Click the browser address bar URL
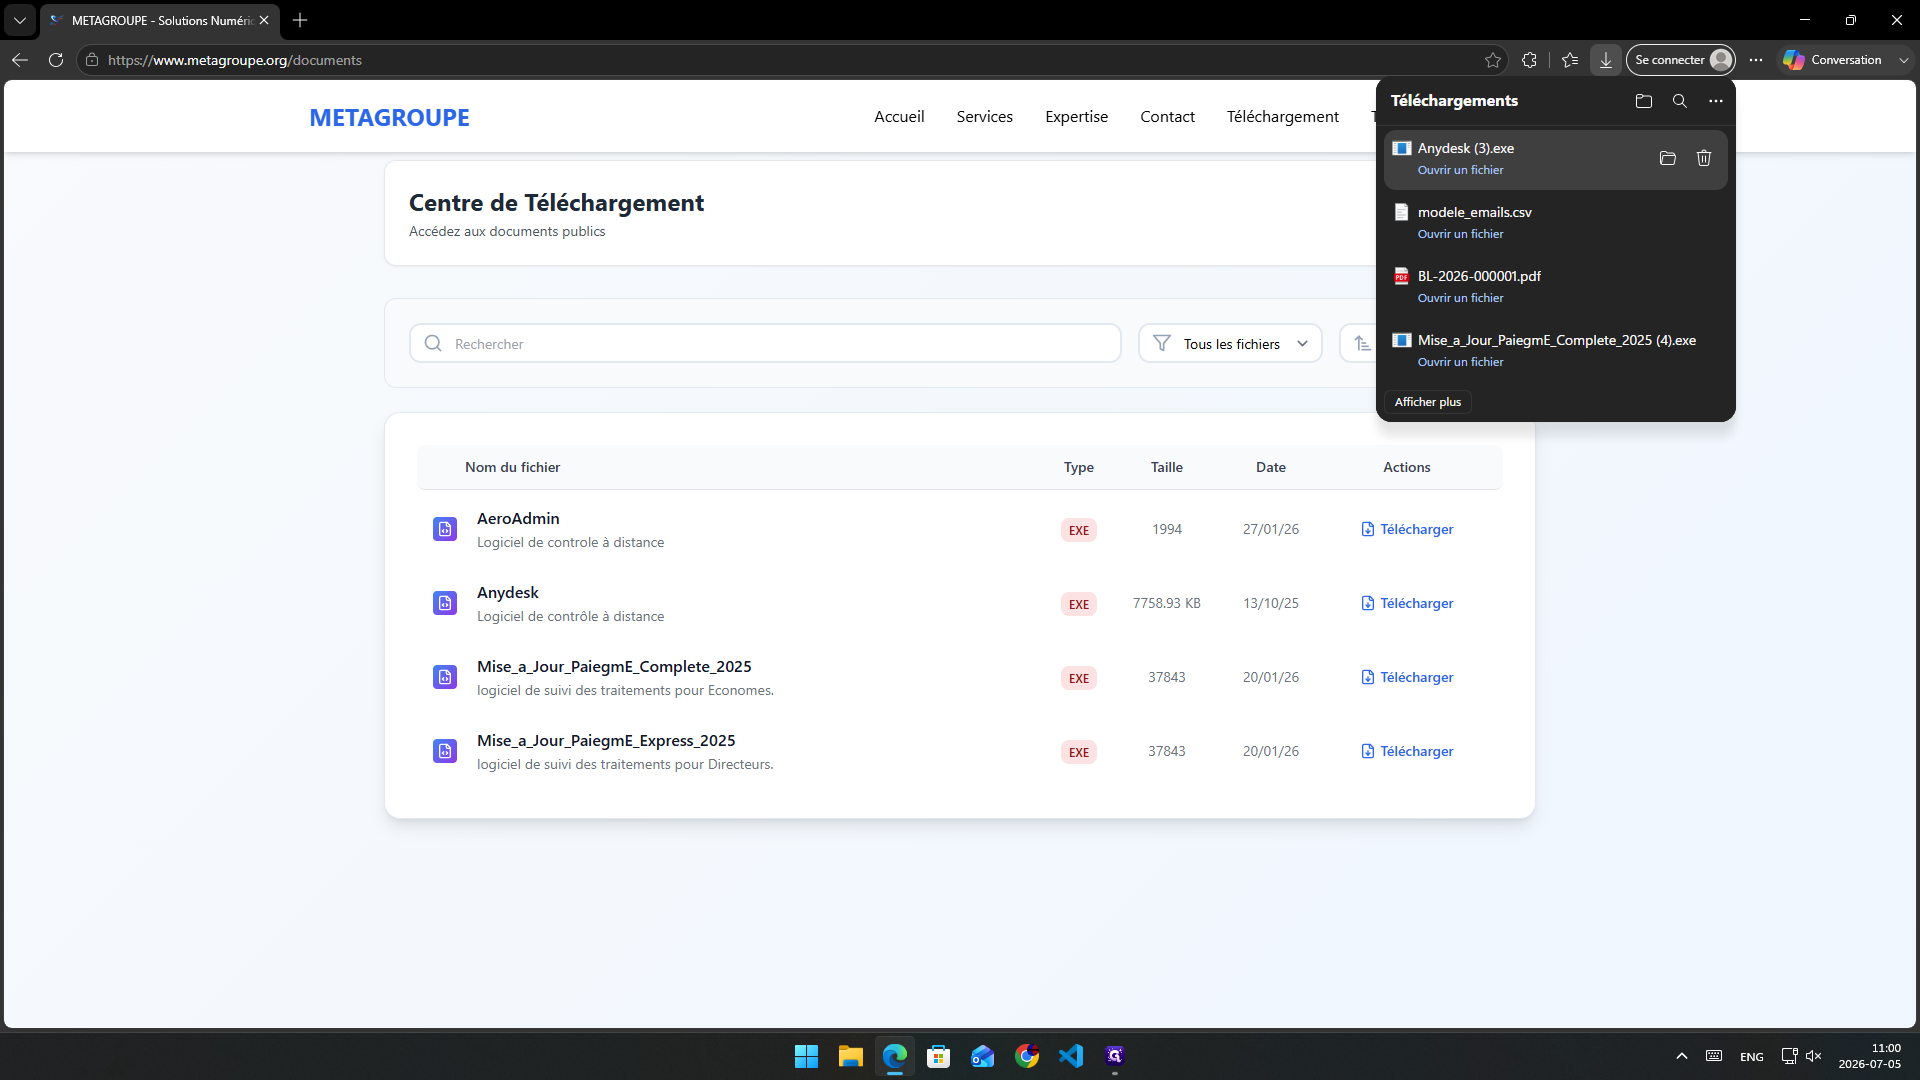 [x=235, y=60]
